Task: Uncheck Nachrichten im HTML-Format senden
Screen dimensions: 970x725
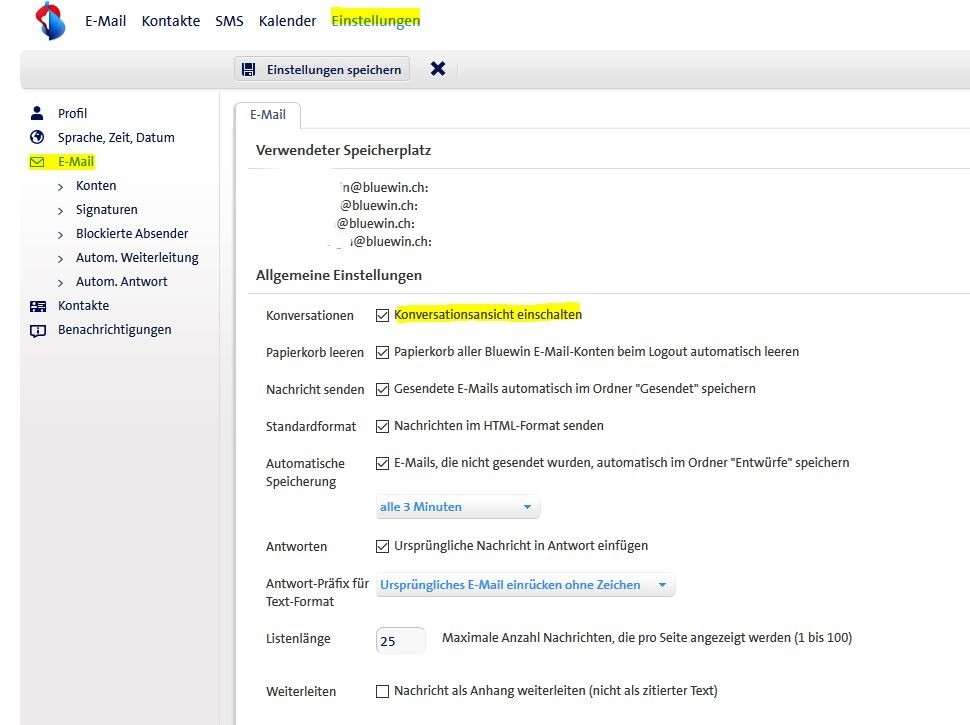Action: click(382, 425)
